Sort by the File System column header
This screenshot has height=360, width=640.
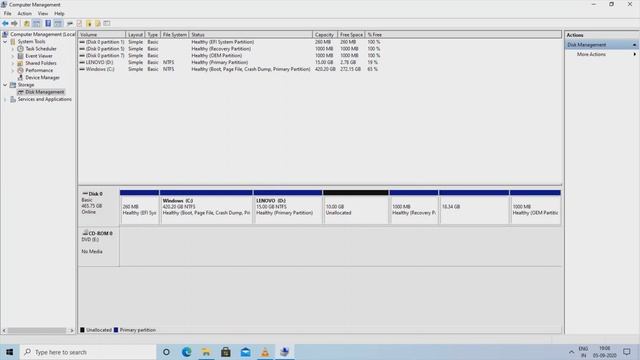click(175, 35)
